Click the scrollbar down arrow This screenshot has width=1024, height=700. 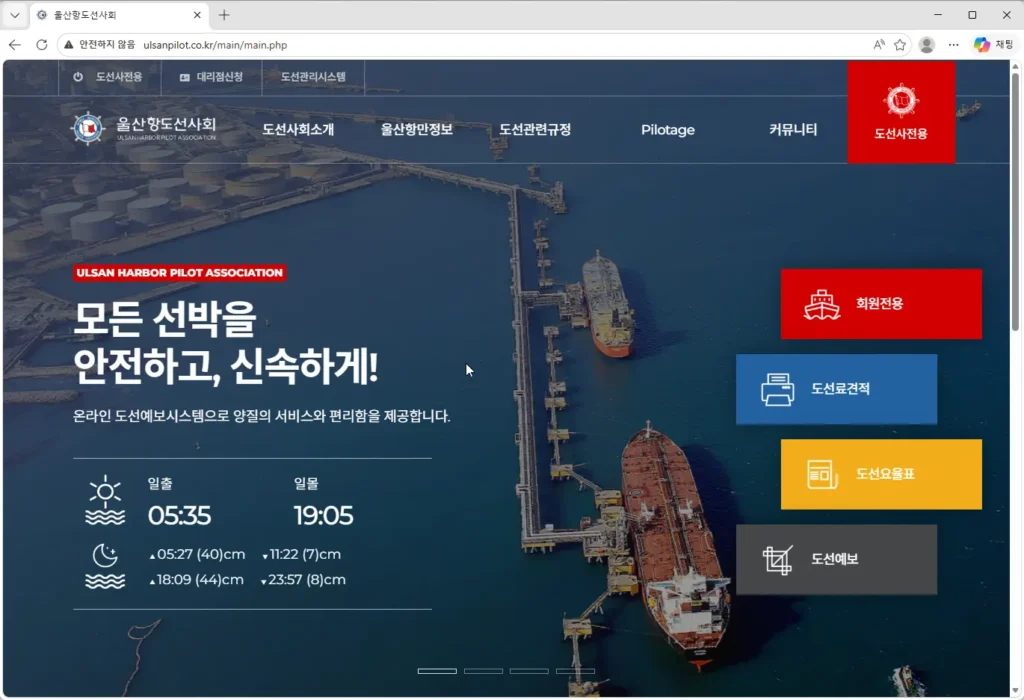(1015, 690)
